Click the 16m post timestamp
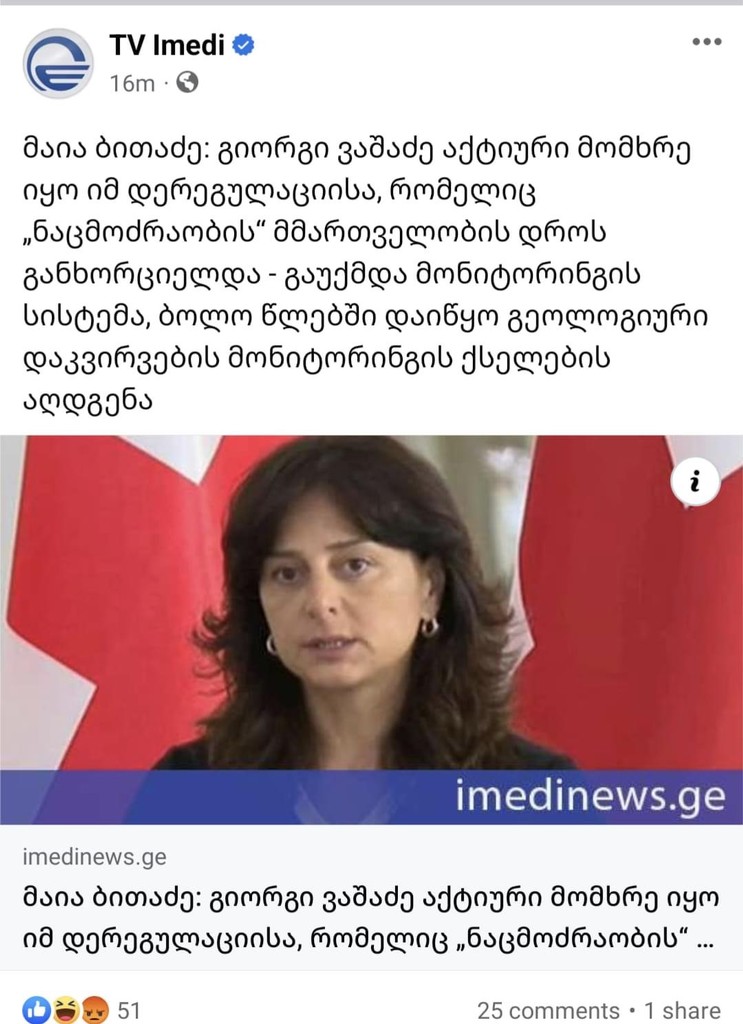 (x=133, y=84)
